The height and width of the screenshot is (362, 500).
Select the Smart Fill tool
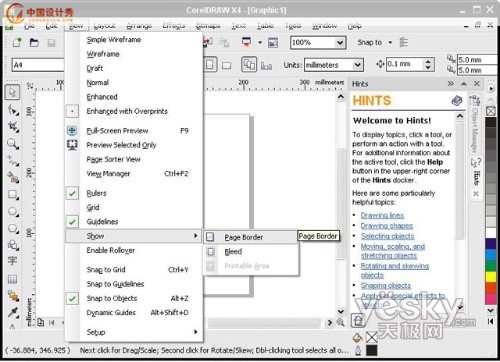[x=13, y=177]
